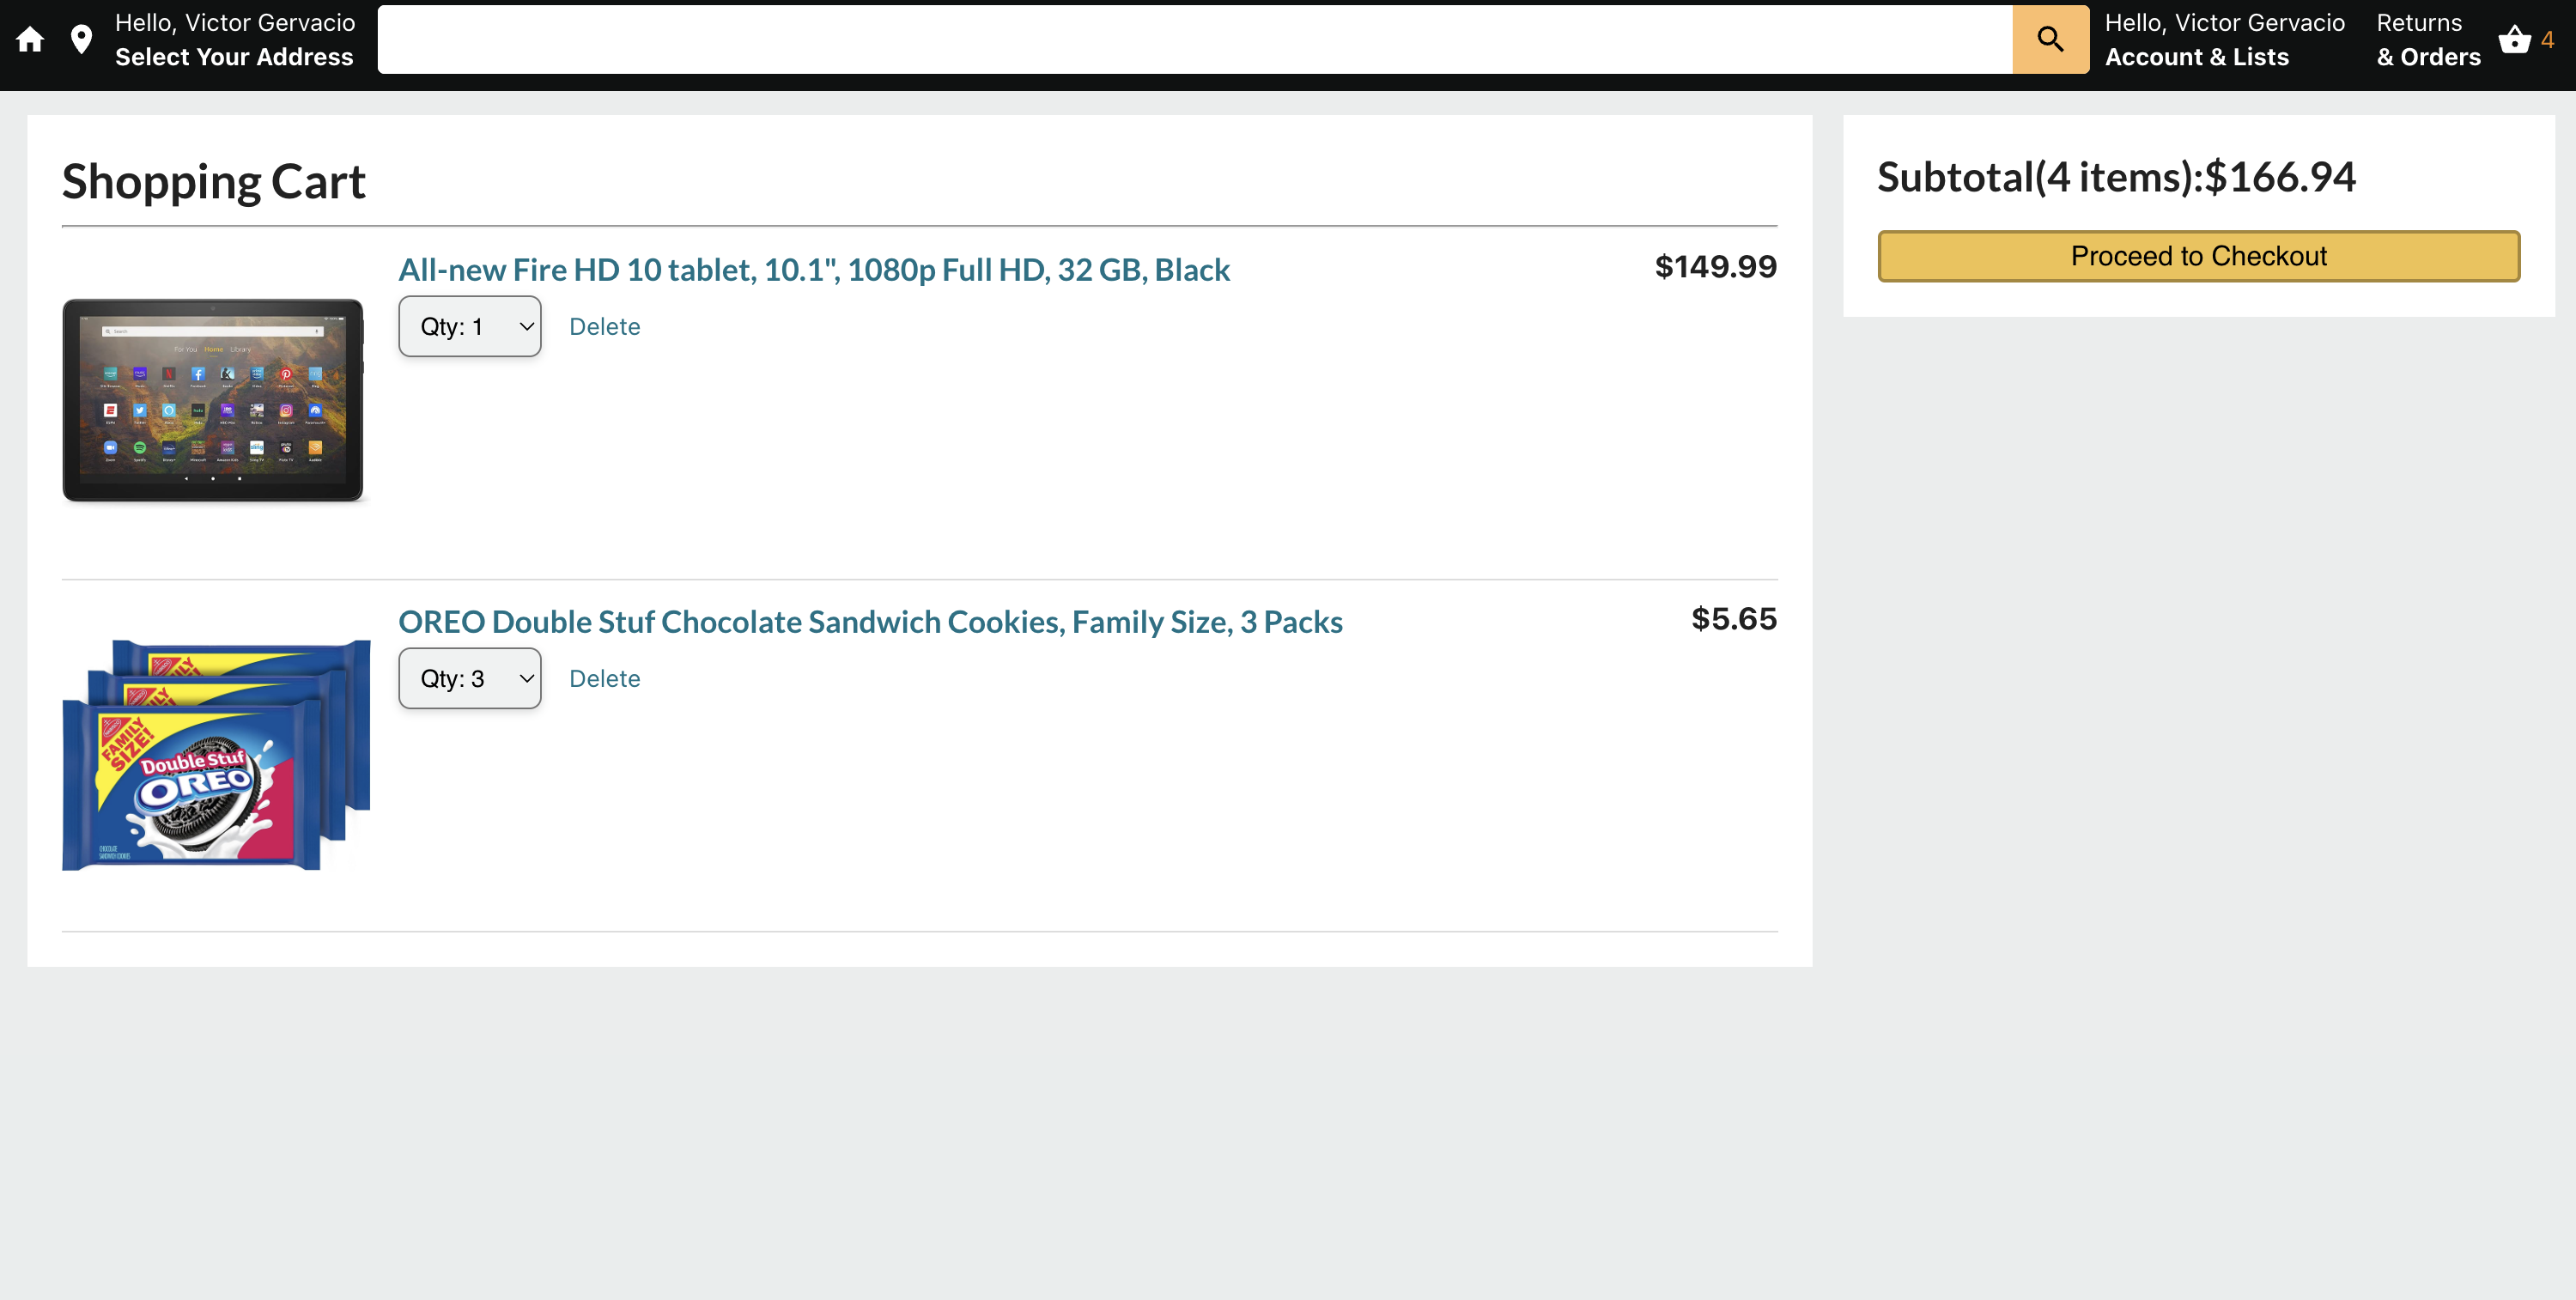
Task: Delete the Fire HD 10 tablet from cart
Action: [604, 326]
